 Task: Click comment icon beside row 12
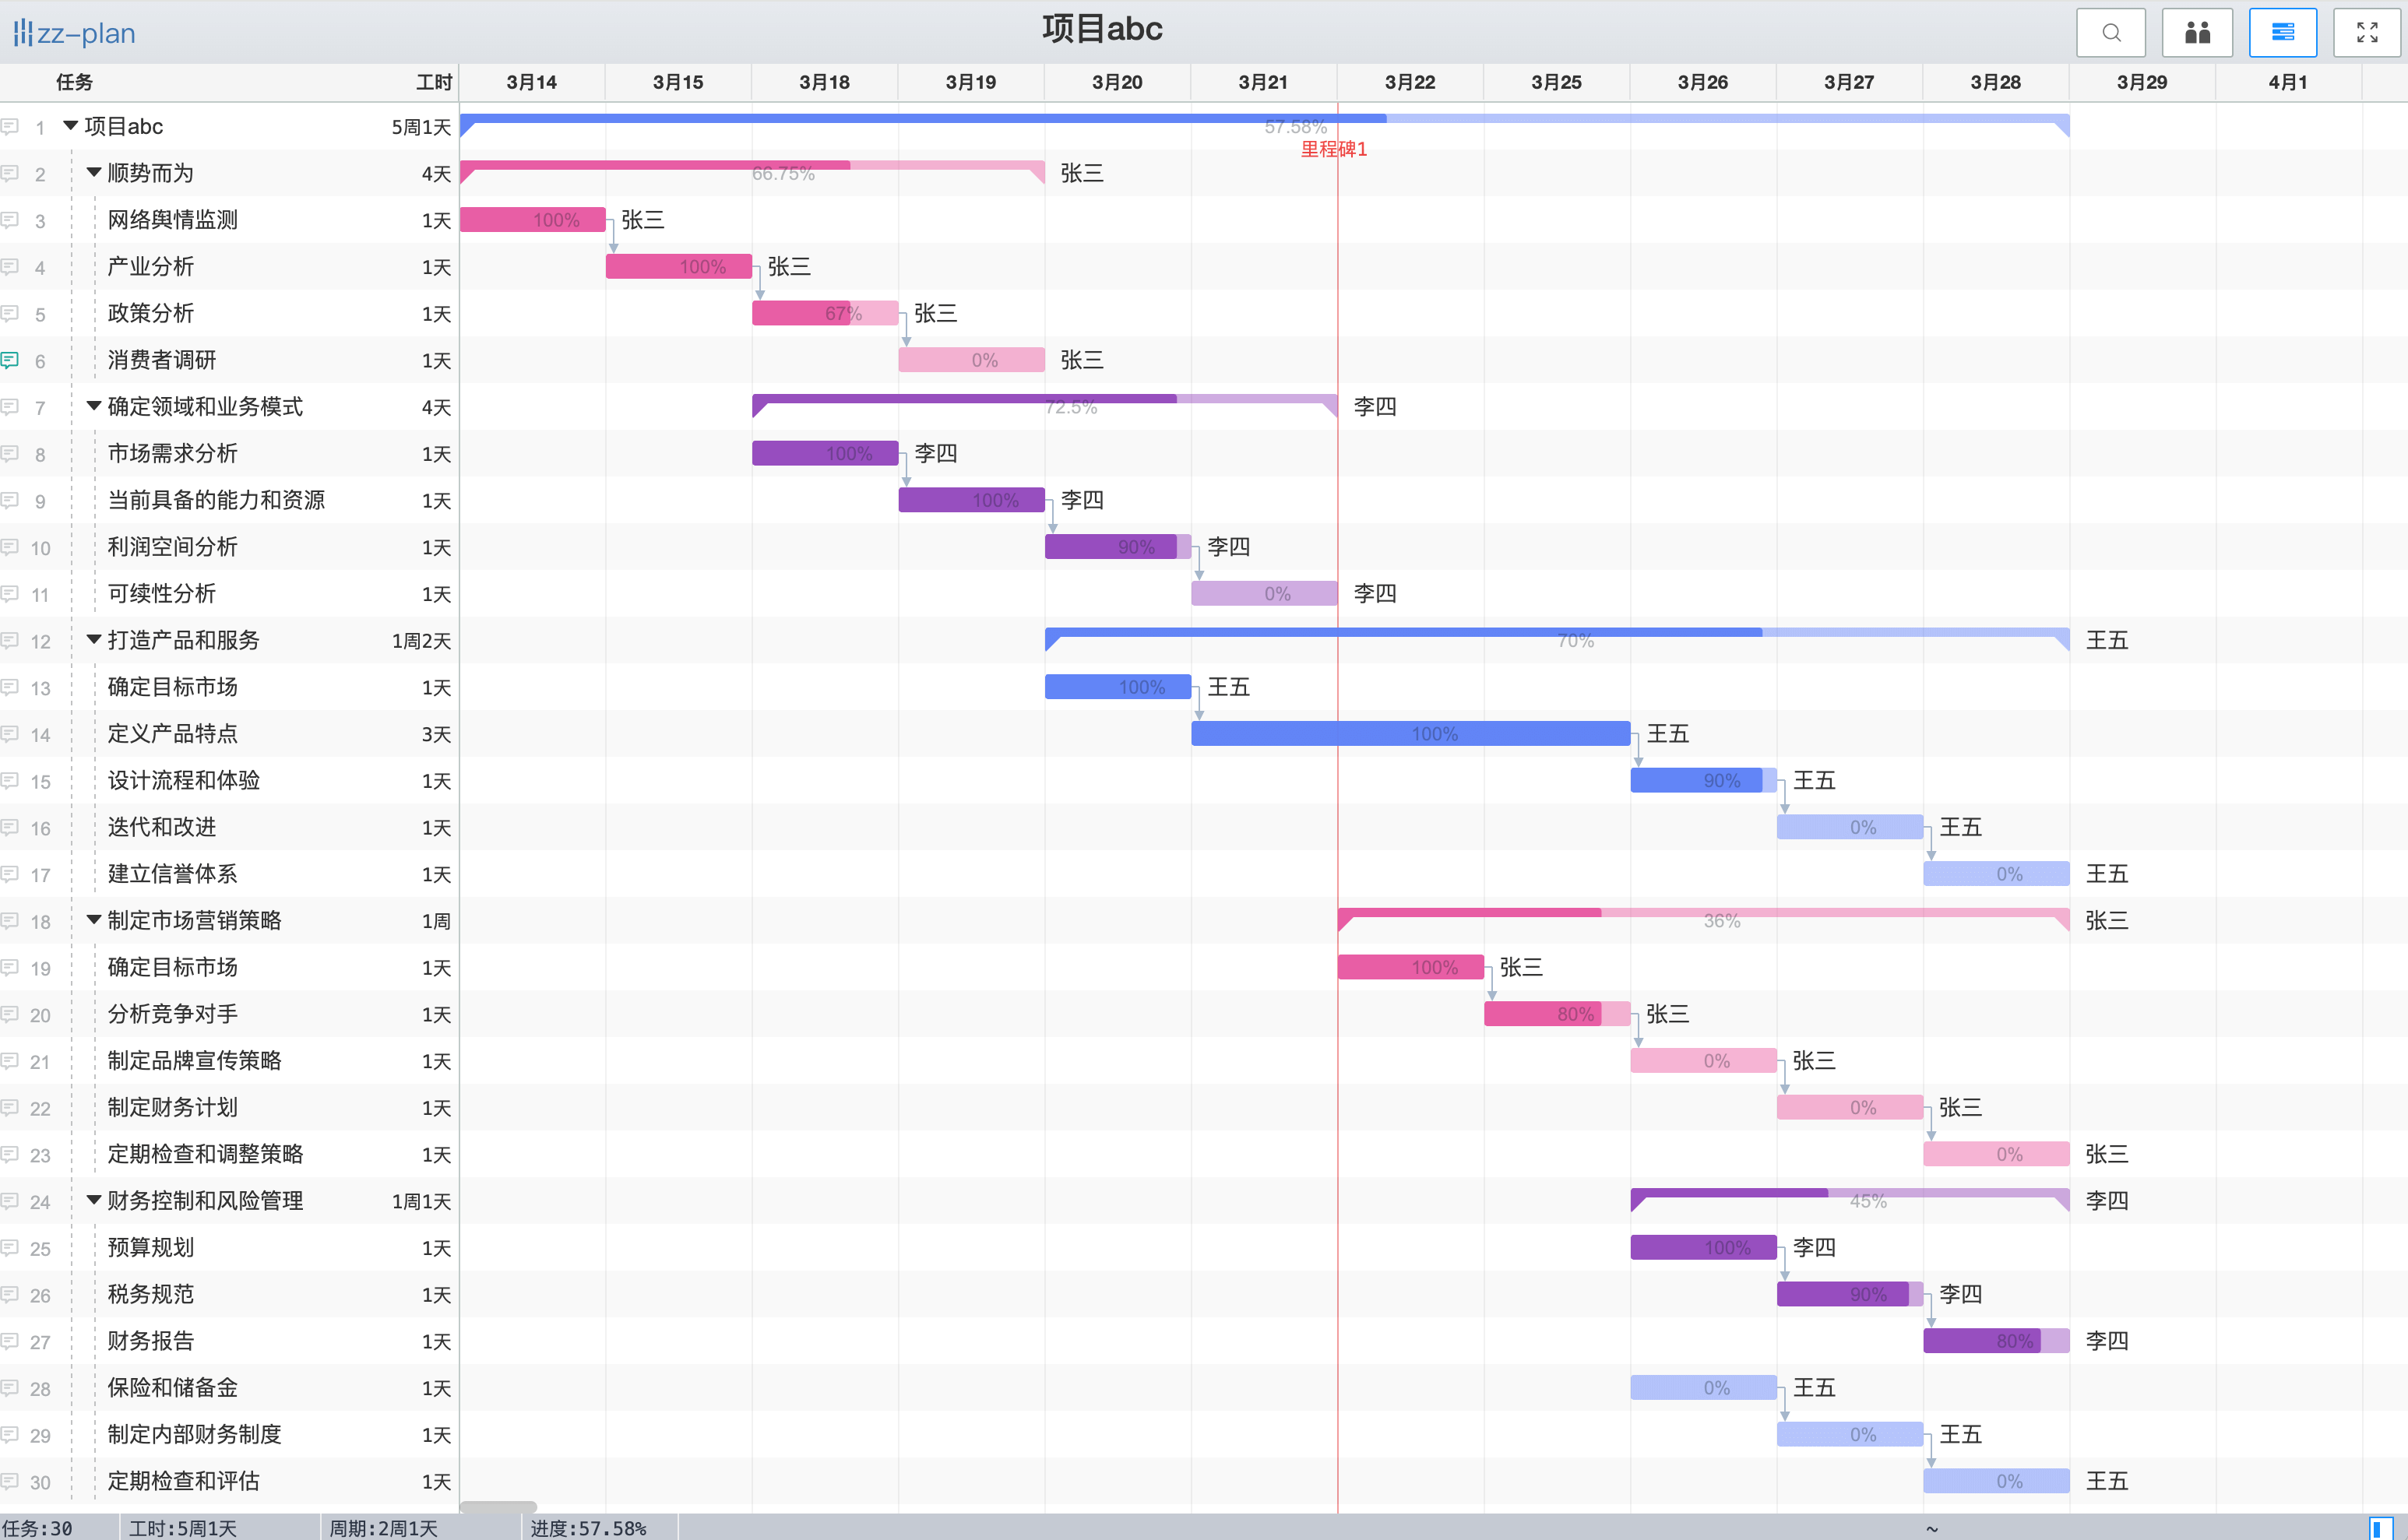[10, 641]
